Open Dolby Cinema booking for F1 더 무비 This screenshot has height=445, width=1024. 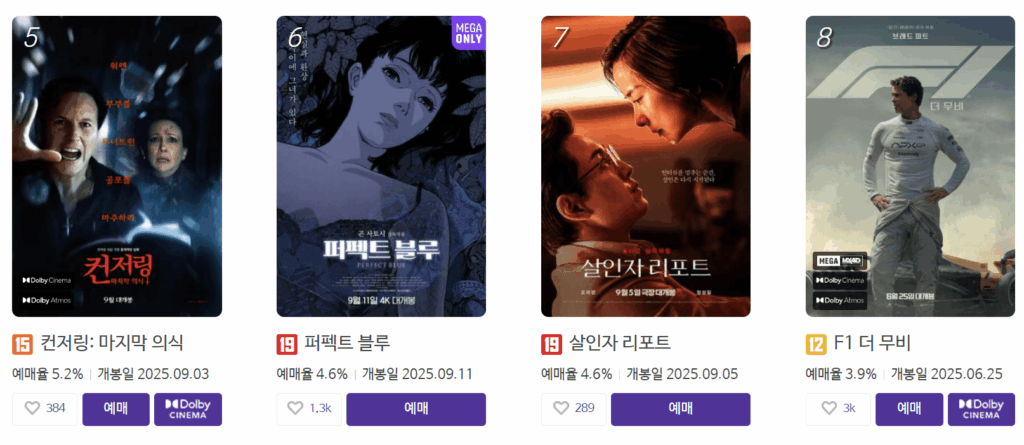(982, 409)
